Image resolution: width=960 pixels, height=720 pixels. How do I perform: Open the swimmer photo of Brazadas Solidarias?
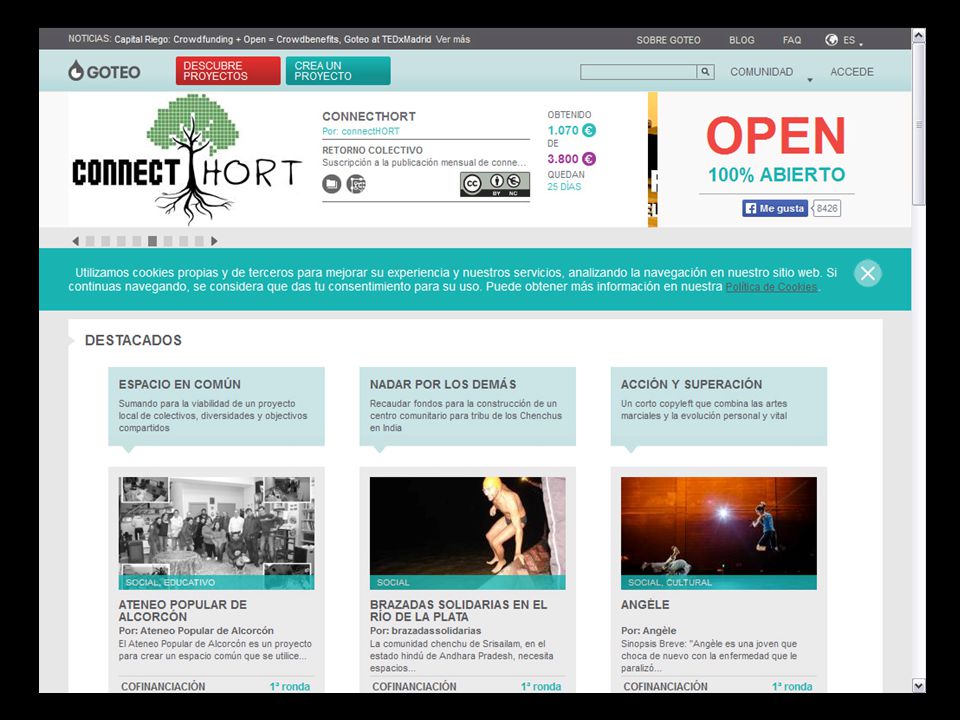tap(467, 533)
